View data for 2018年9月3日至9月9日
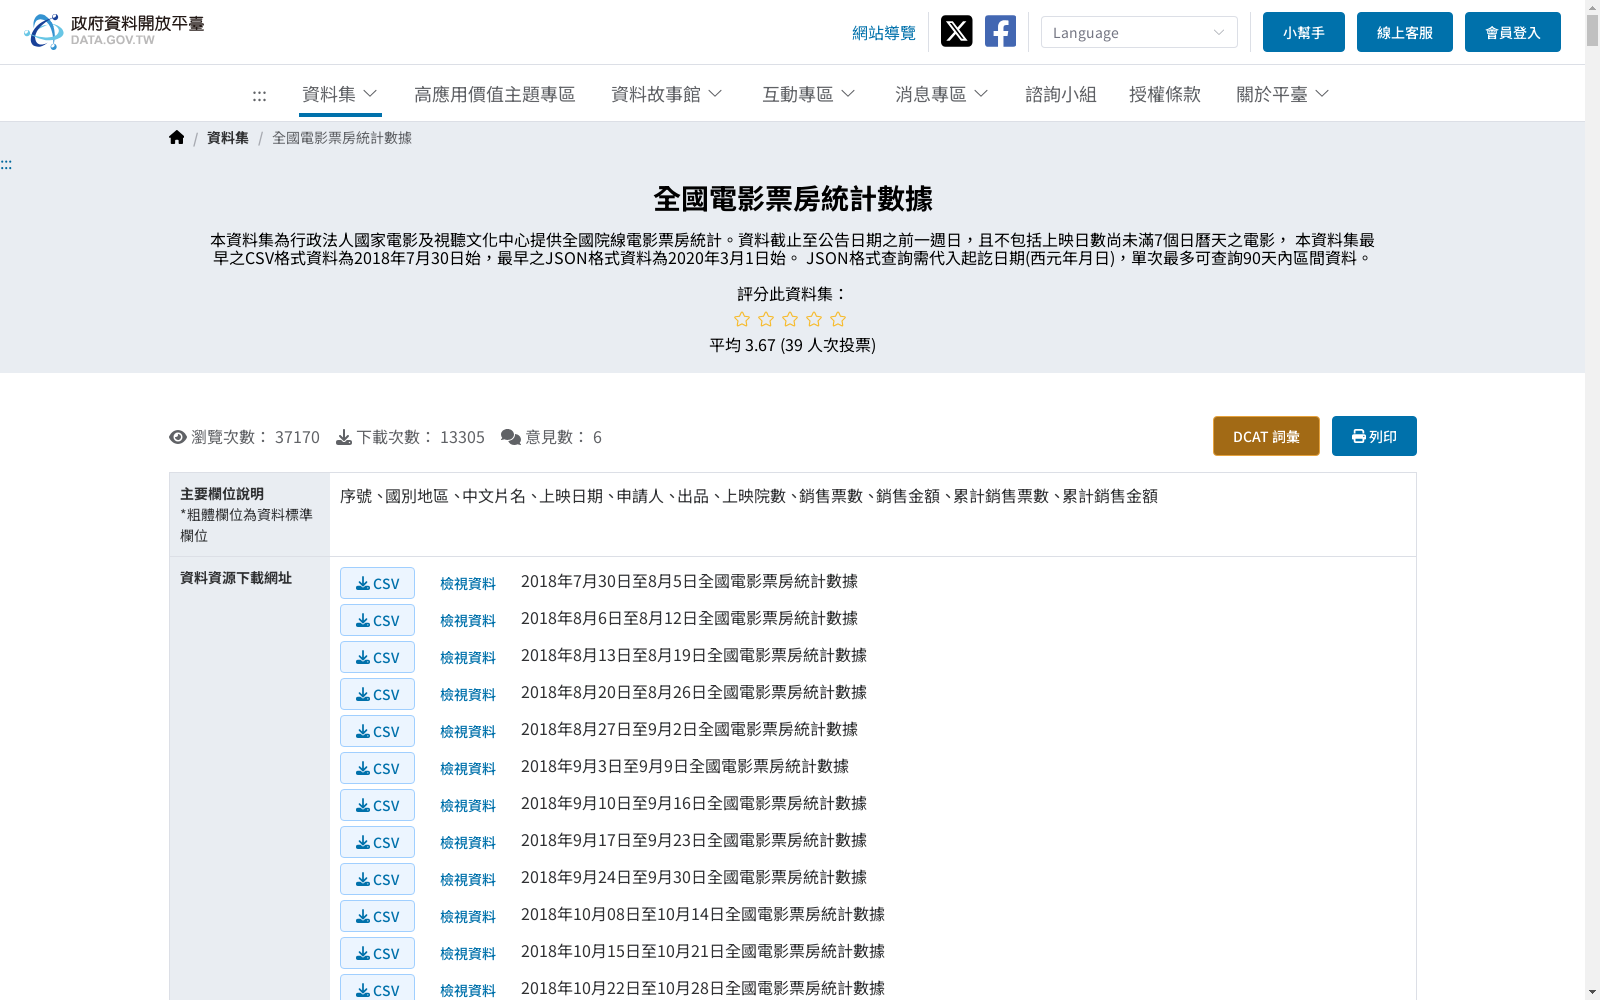Screen dimensions: 1600x1000 [x=468, y=768]
